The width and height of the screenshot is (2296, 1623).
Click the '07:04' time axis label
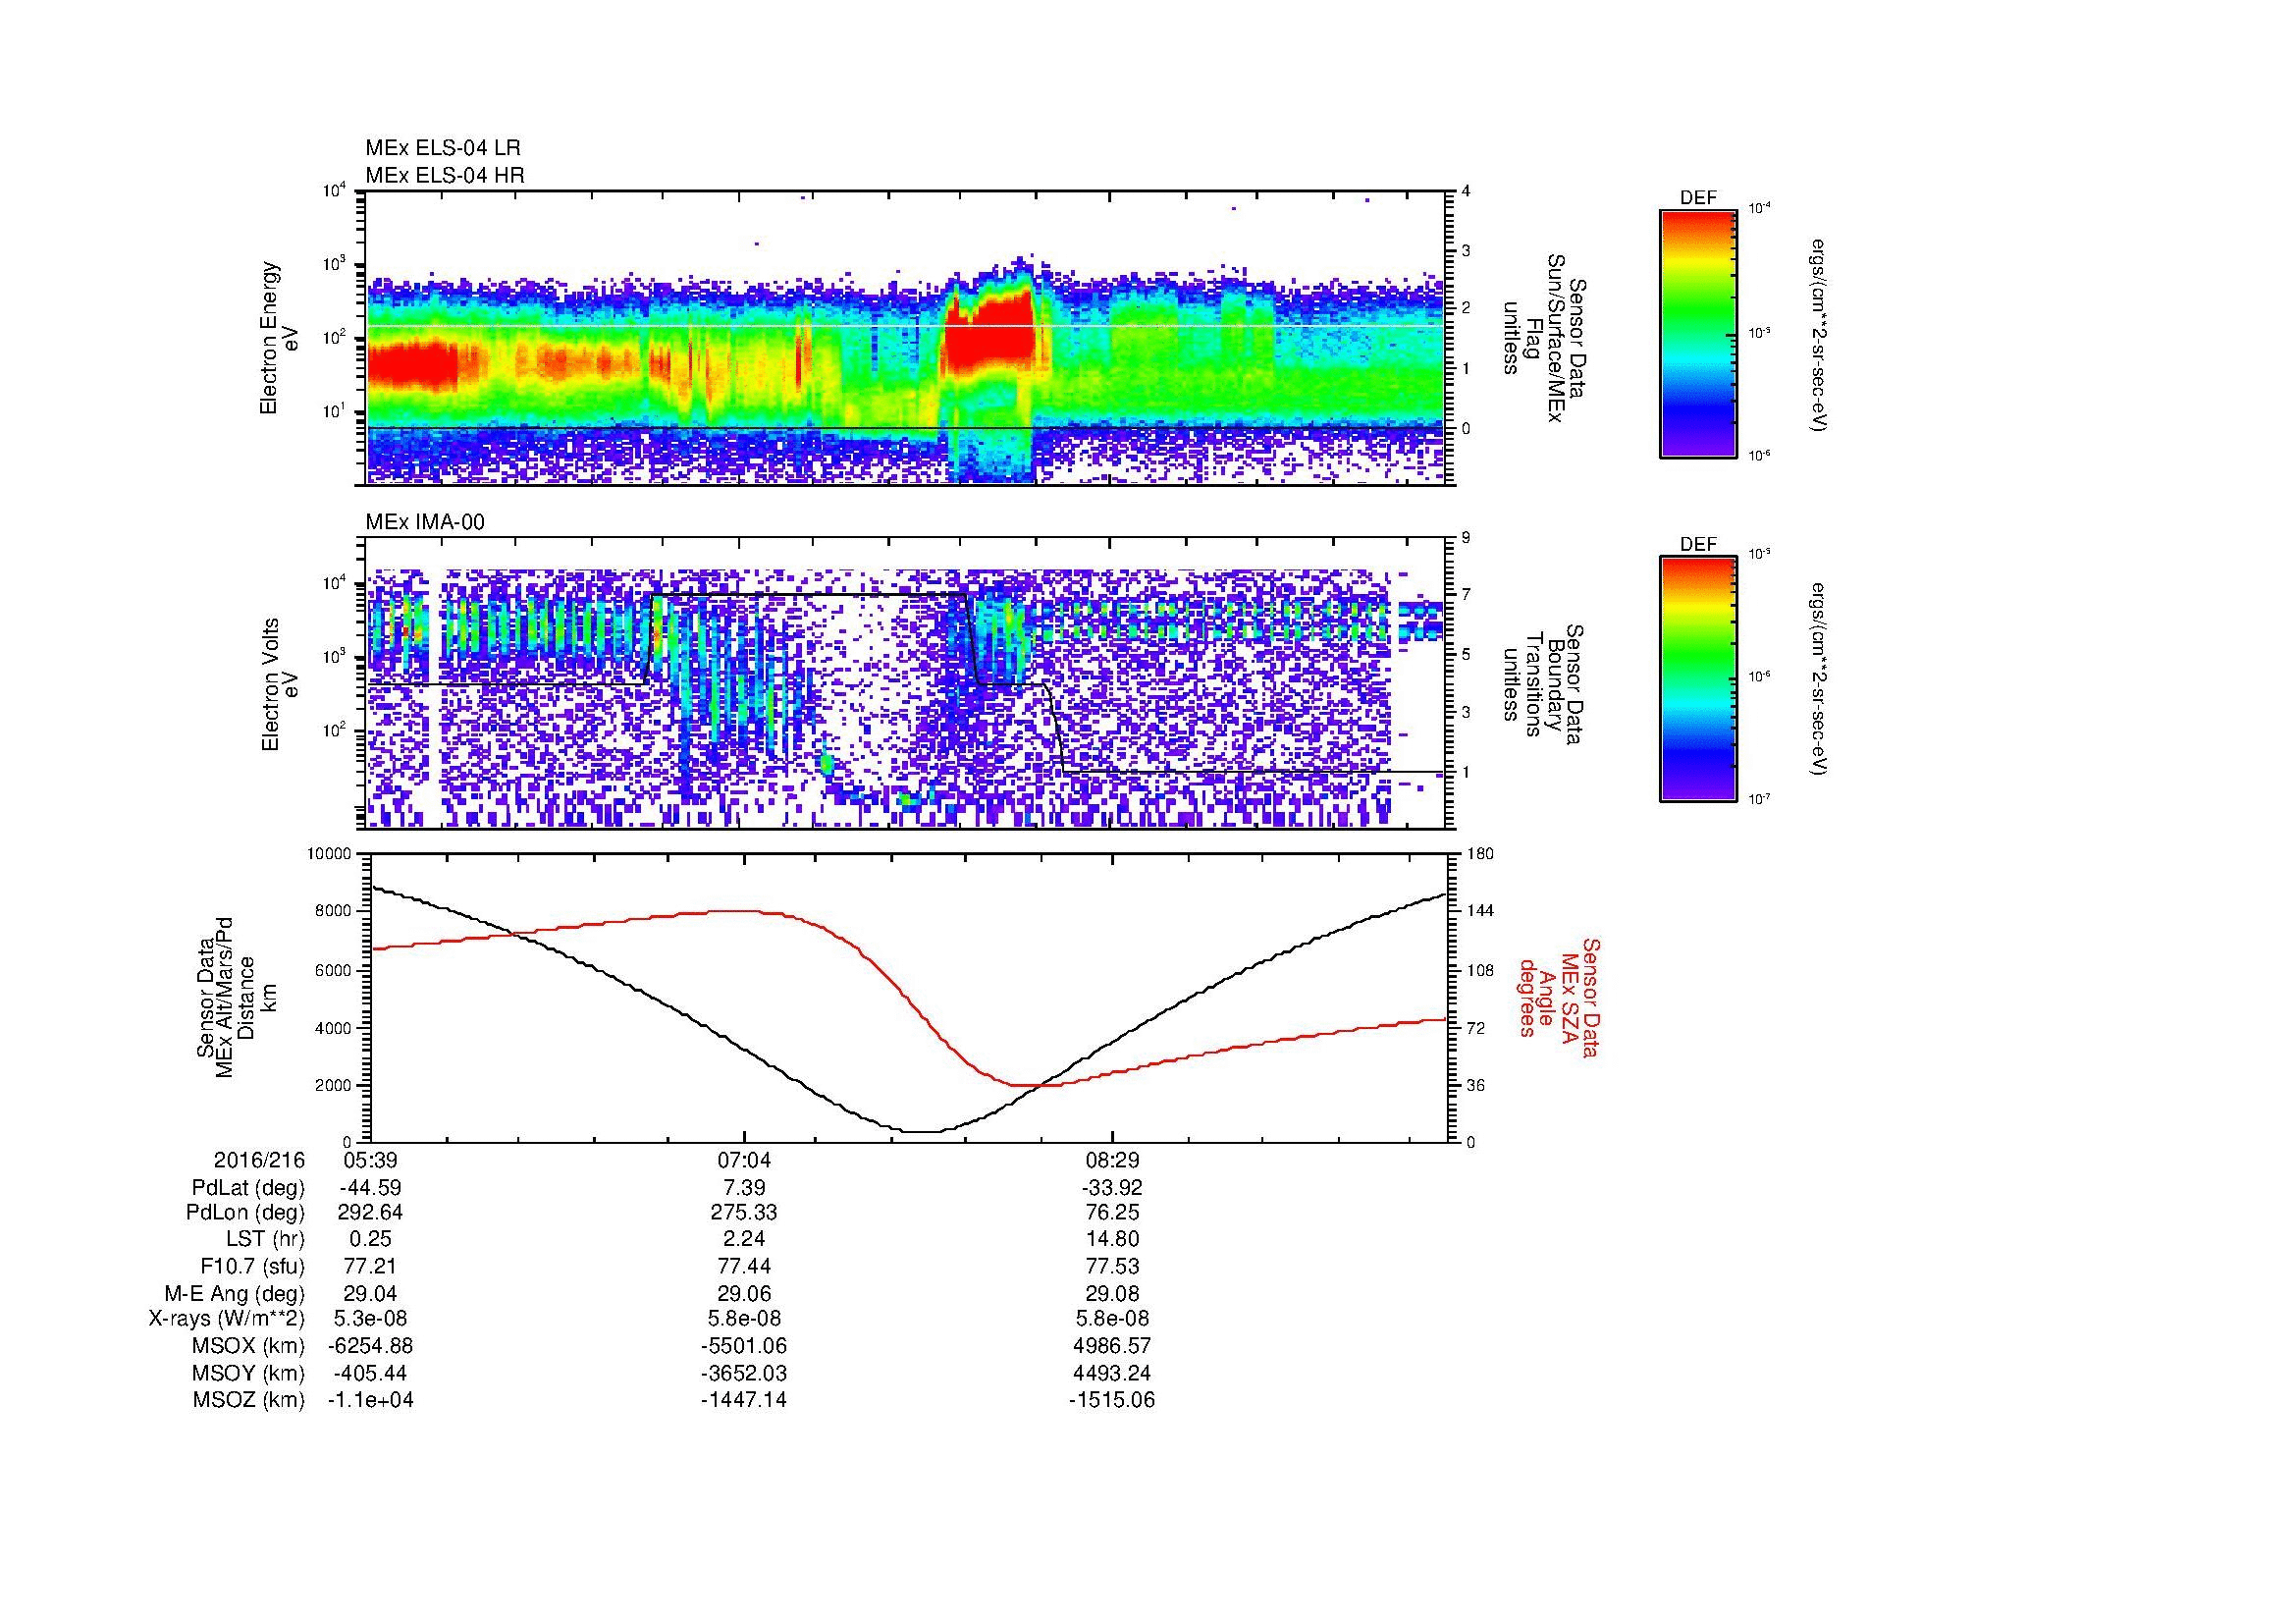pos(744,1161)
